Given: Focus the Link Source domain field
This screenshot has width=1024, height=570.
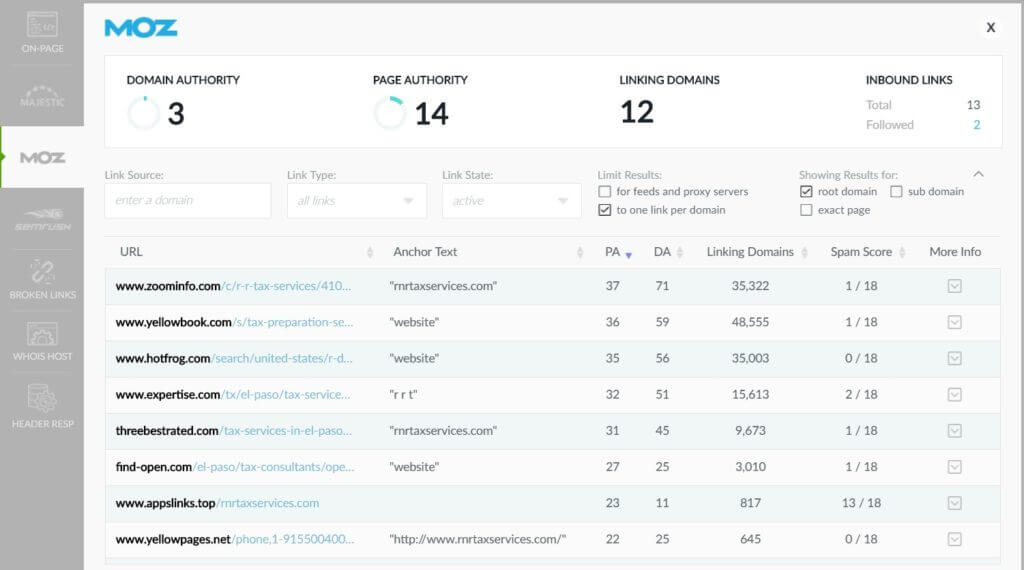Looking at the screenshot, I should tap(187, 200).
